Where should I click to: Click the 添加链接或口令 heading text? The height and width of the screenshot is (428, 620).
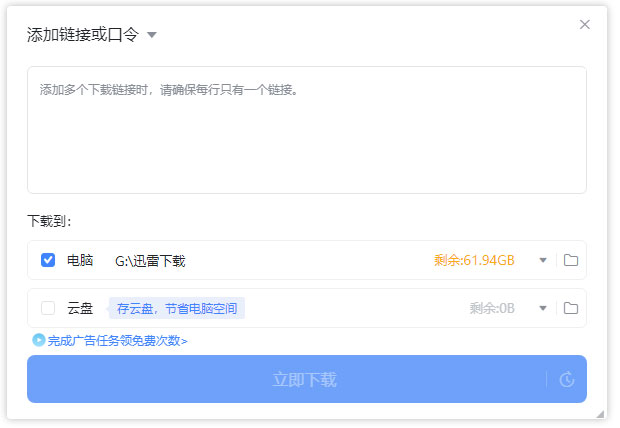tap(84, 35)
